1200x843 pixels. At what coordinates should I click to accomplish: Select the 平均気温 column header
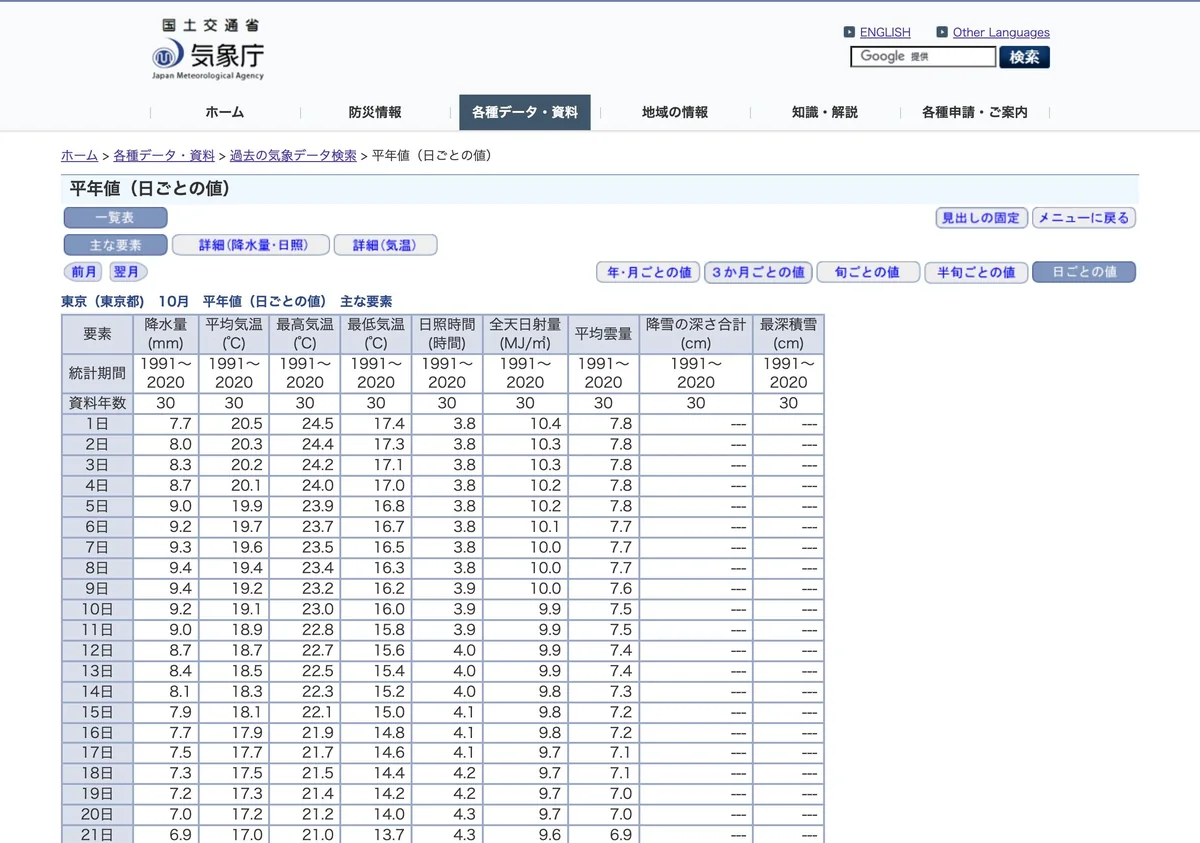(x=234, y=334)
